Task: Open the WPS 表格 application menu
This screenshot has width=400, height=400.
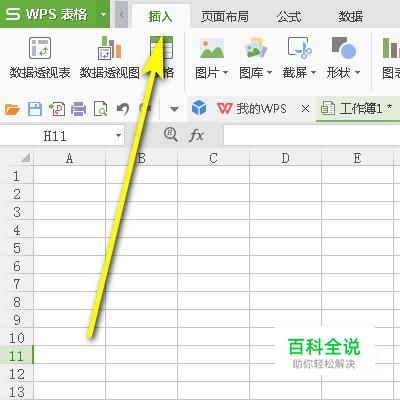Action: pyautogui.click(x=48, y=14)
